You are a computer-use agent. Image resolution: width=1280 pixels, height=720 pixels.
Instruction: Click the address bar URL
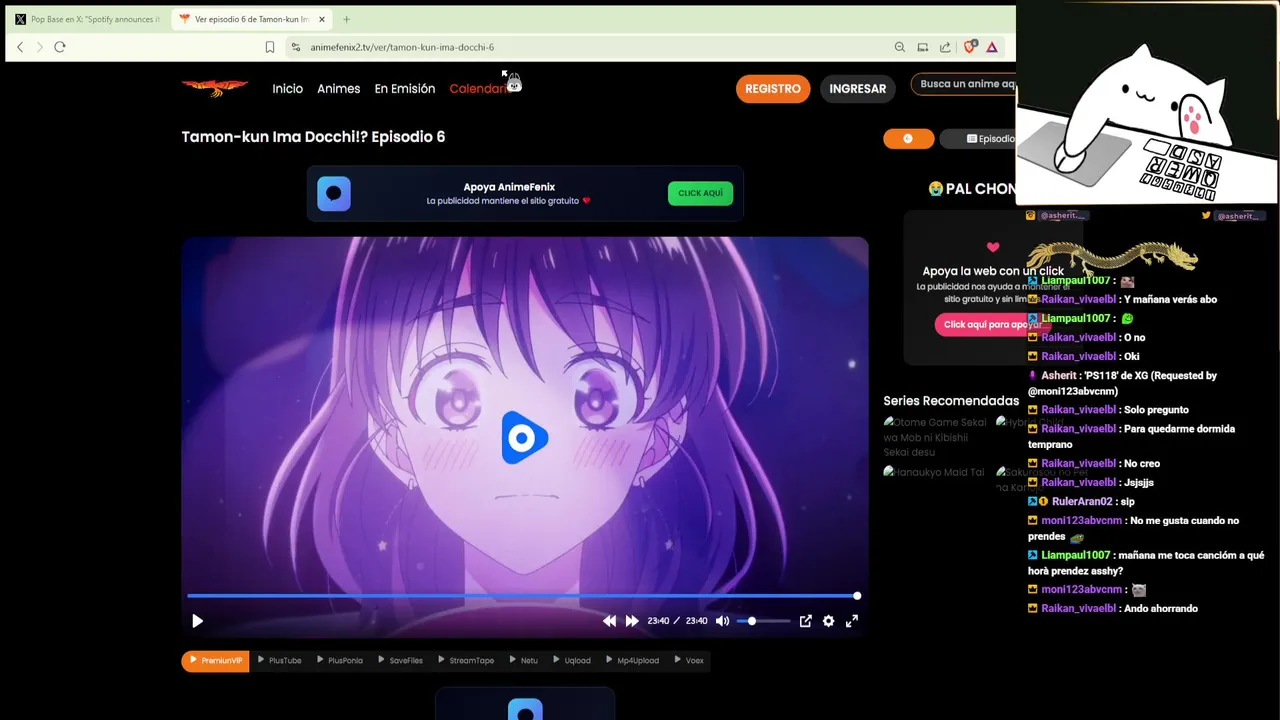(x=402, y=47)
